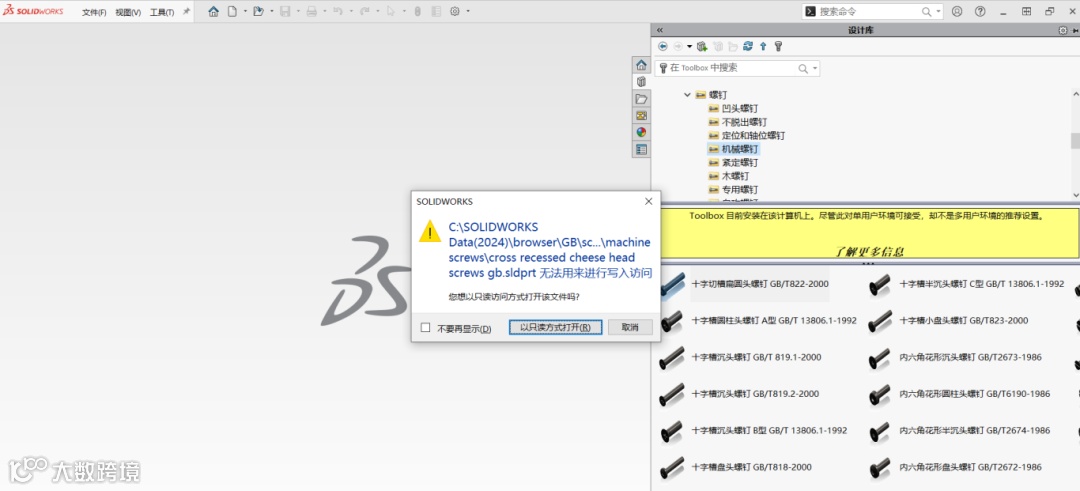1080x491 pixels.
Task: Collapse the task pane with double chevron
Action: point(660,30)
